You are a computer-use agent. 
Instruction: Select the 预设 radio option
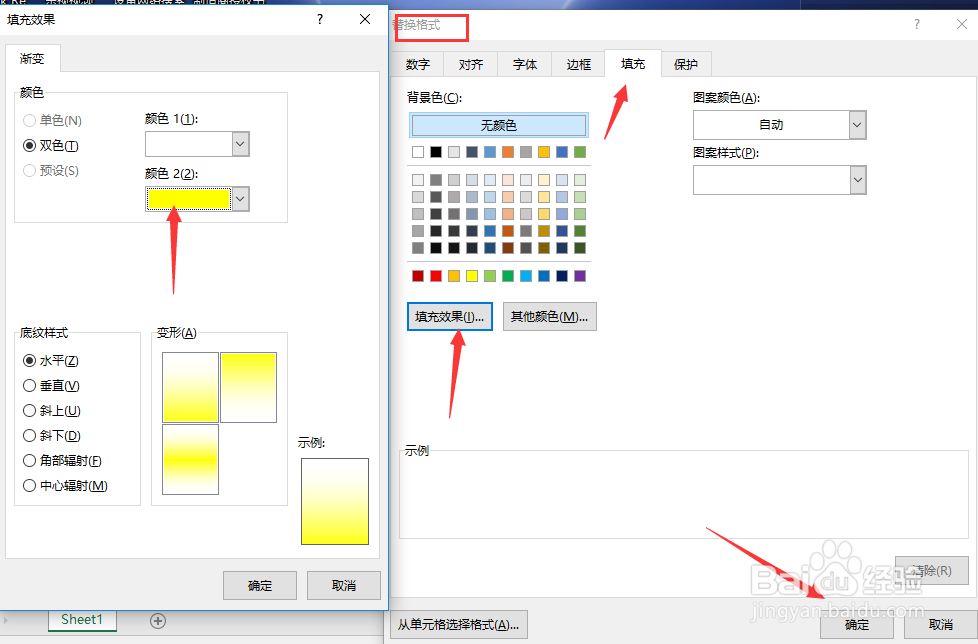[51, 170]
